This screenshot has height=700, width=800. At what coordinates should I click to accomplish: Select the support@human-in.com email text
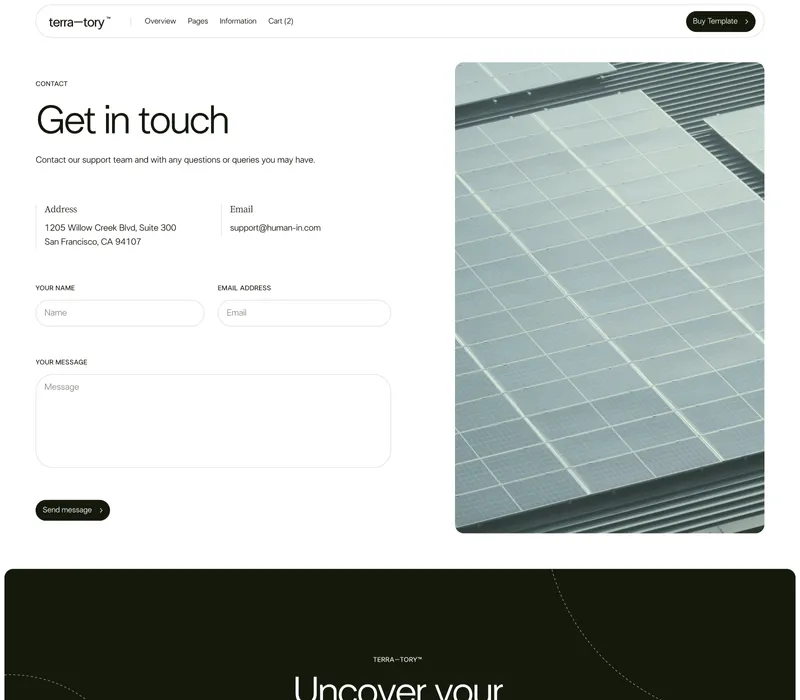276,228
